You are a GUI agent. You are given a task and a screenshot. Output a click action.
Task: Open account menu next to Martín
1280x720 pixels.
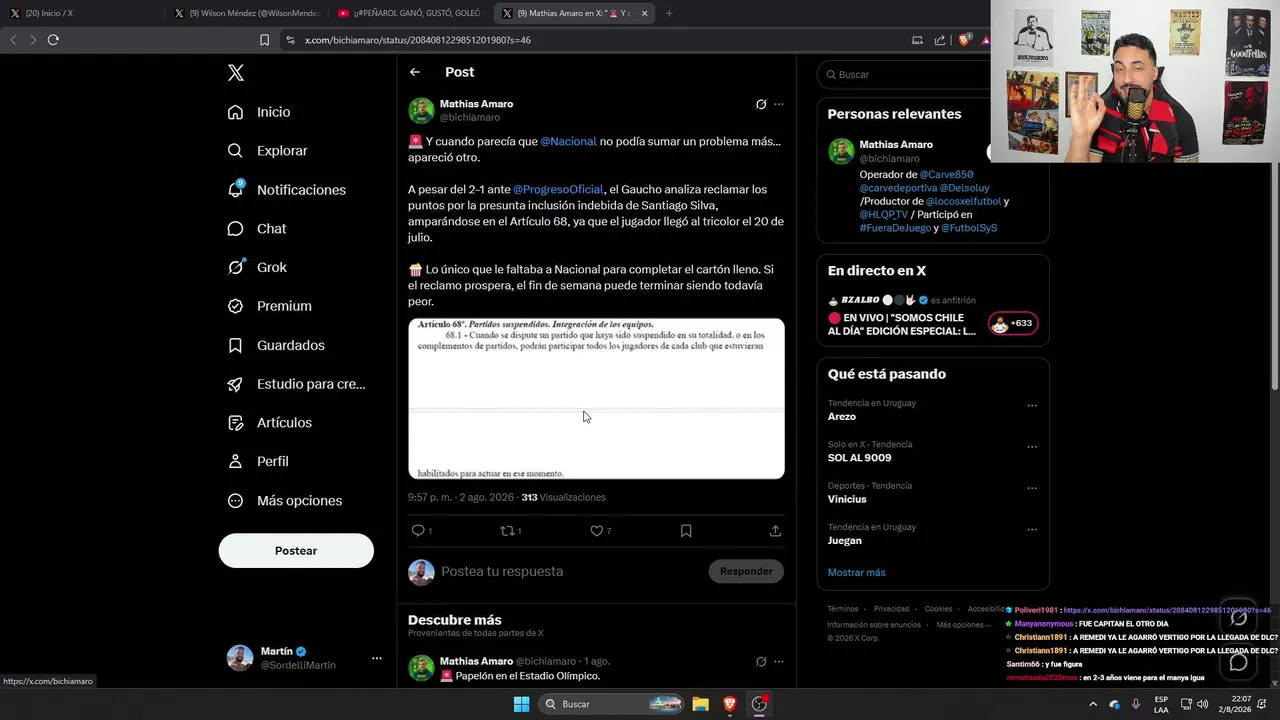coord(377,658)
